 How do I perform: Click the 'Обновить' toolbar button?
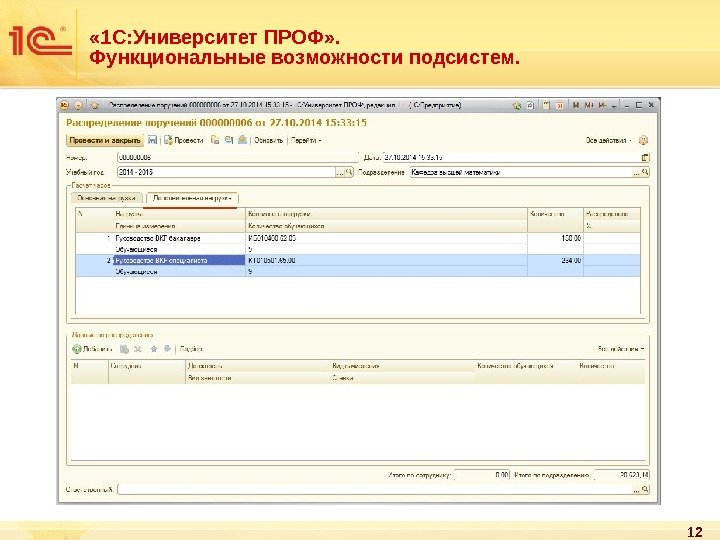(269, 140)
